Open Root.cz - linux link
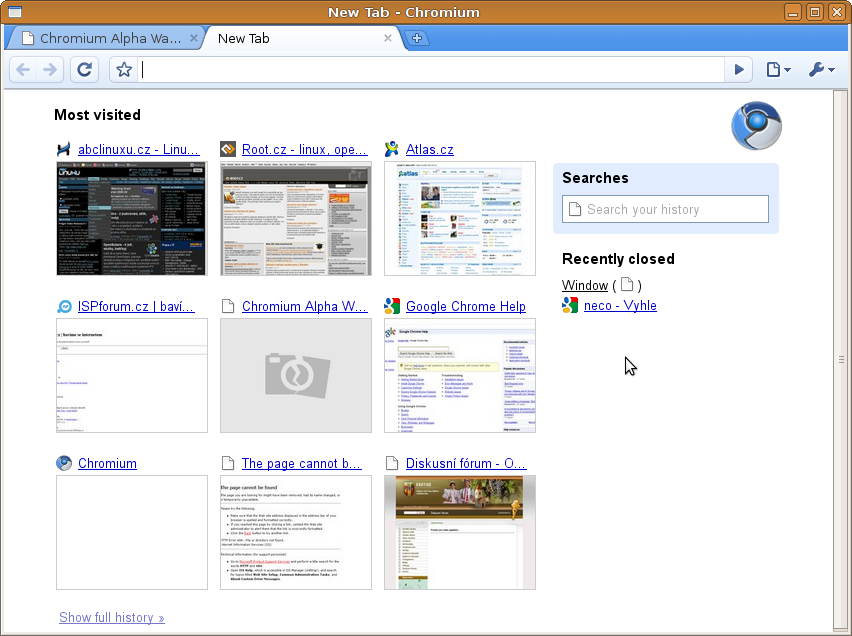Image resolution: width=852 pixels, height=636 pixels. [x=304, y=149]
